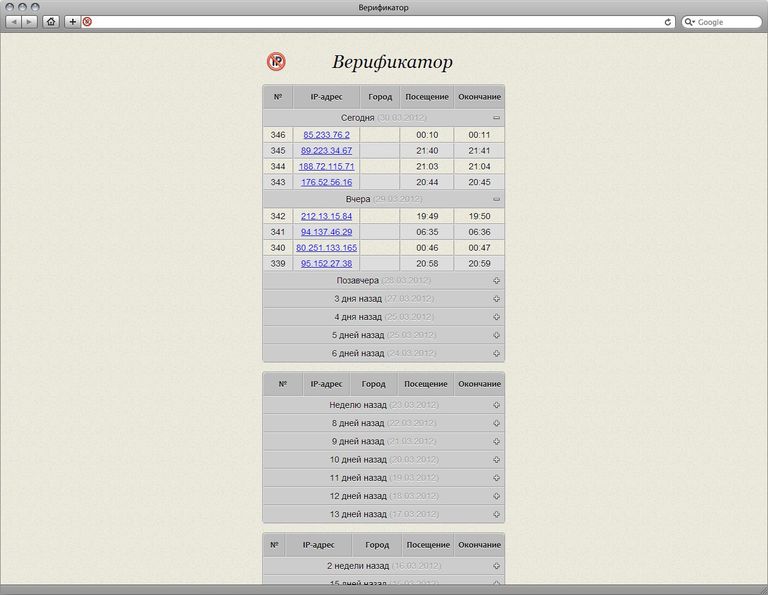Go back with browser back arrow

14,21
